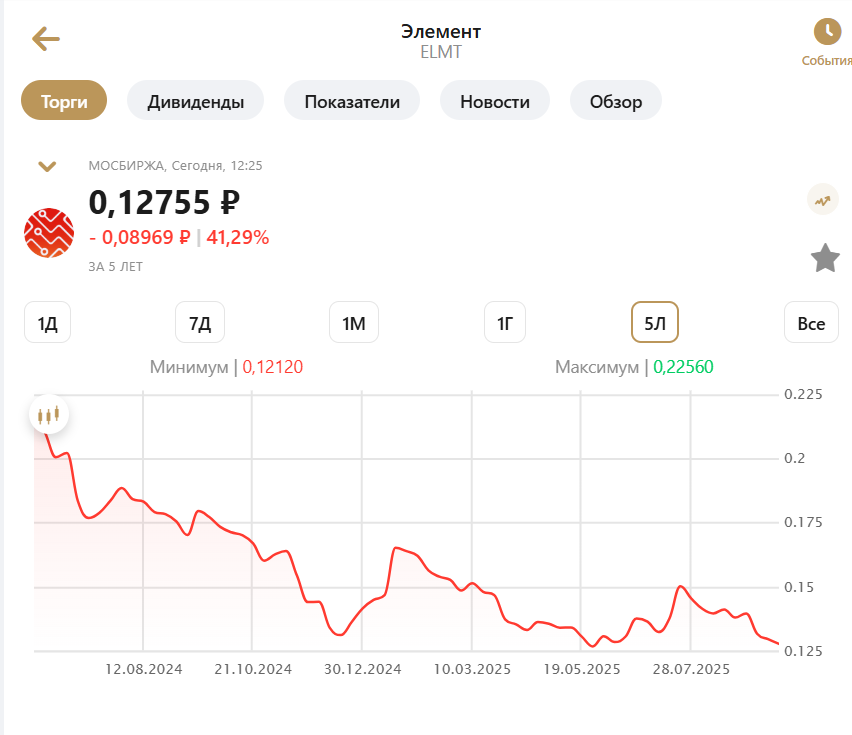Switch to the Дивиденды tab
Viewport: 852px width, 735px height.
(196, 100)
